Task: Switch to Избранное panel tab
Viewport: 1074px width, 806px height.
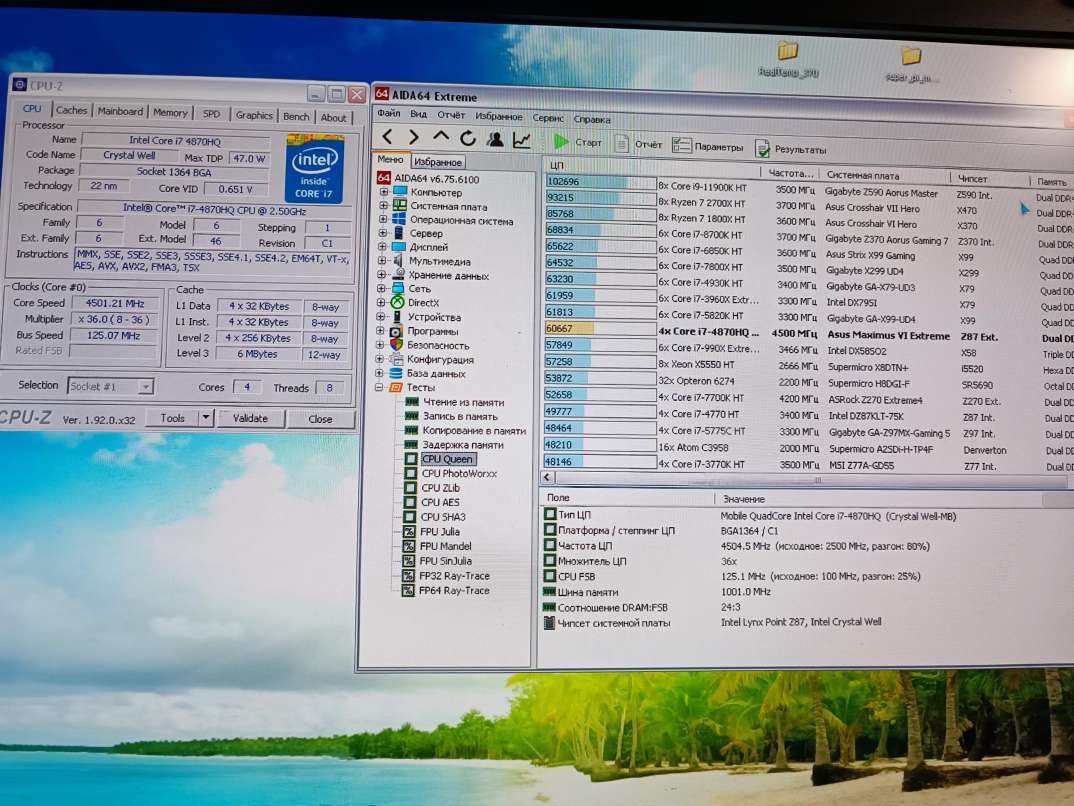Action: coord(438,162)
